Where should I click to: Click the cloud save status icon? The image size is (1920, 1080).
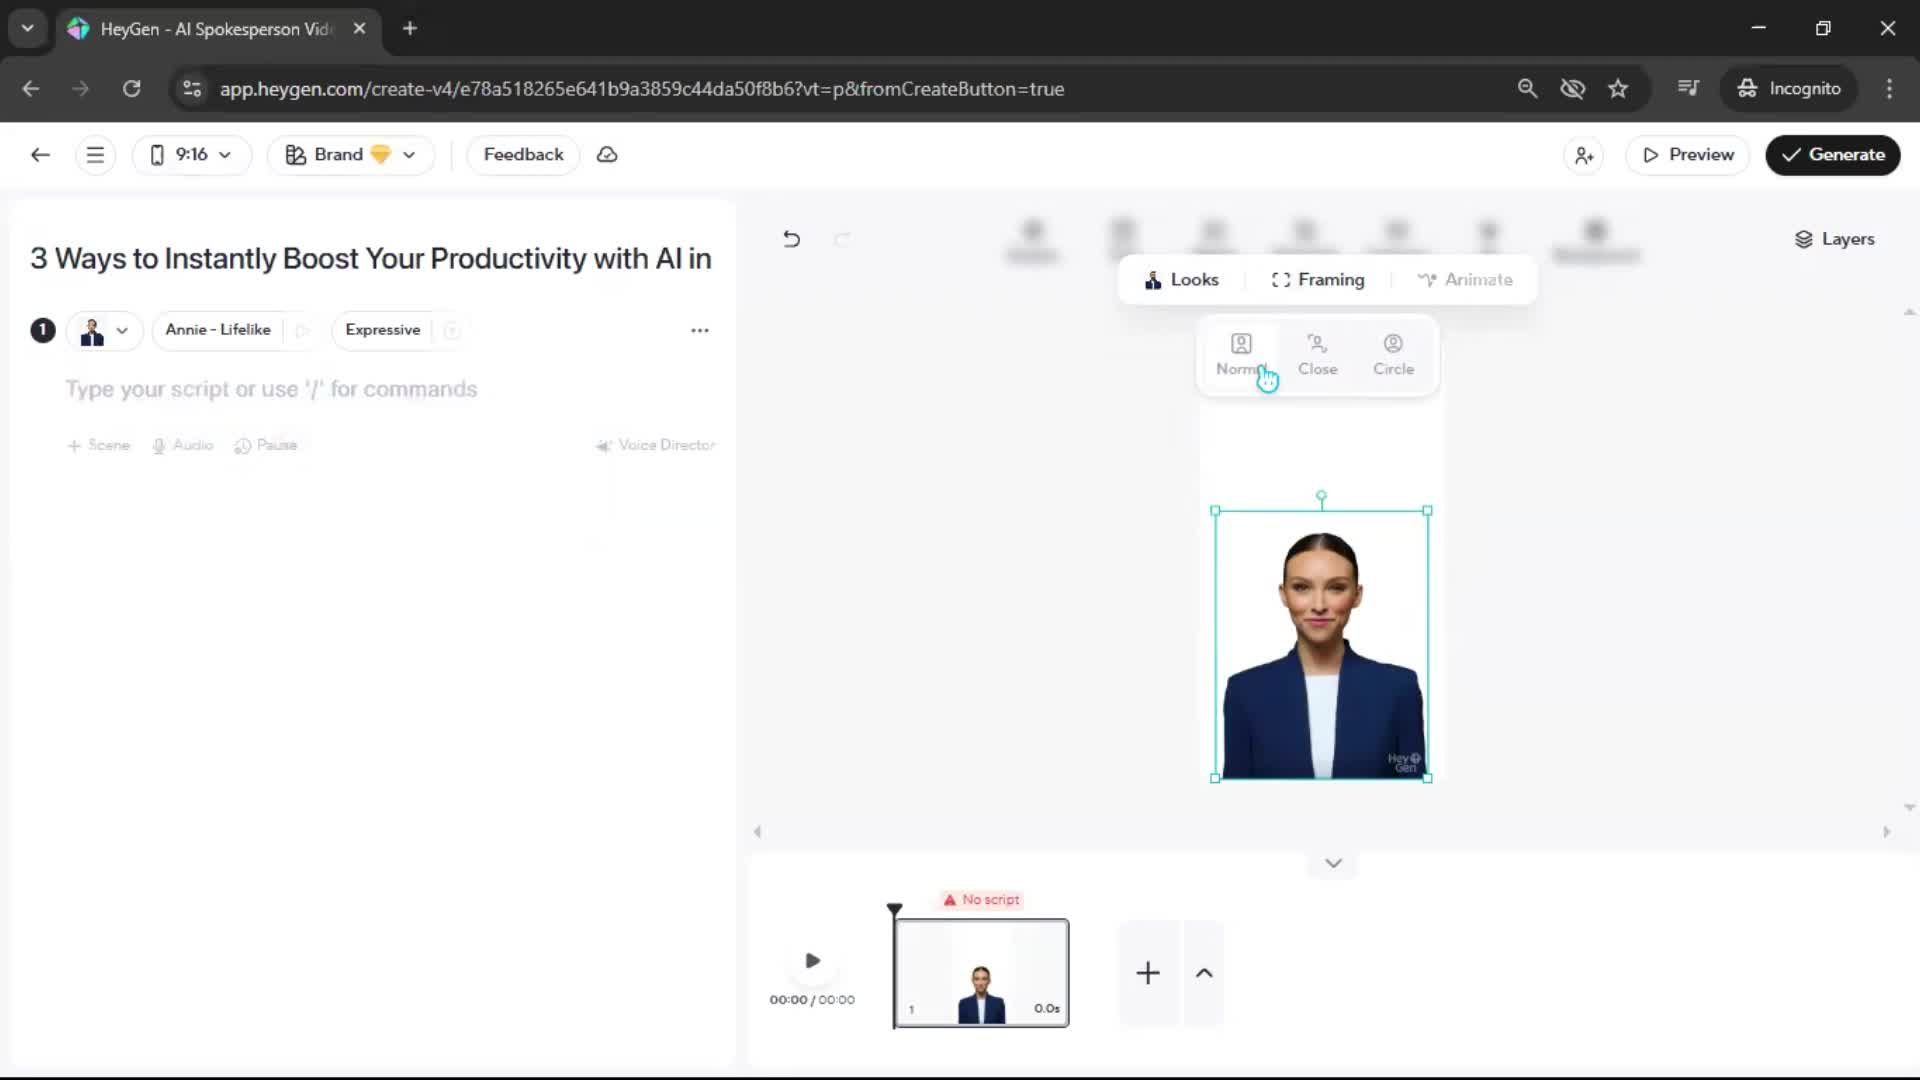click(x=607, y=155)
